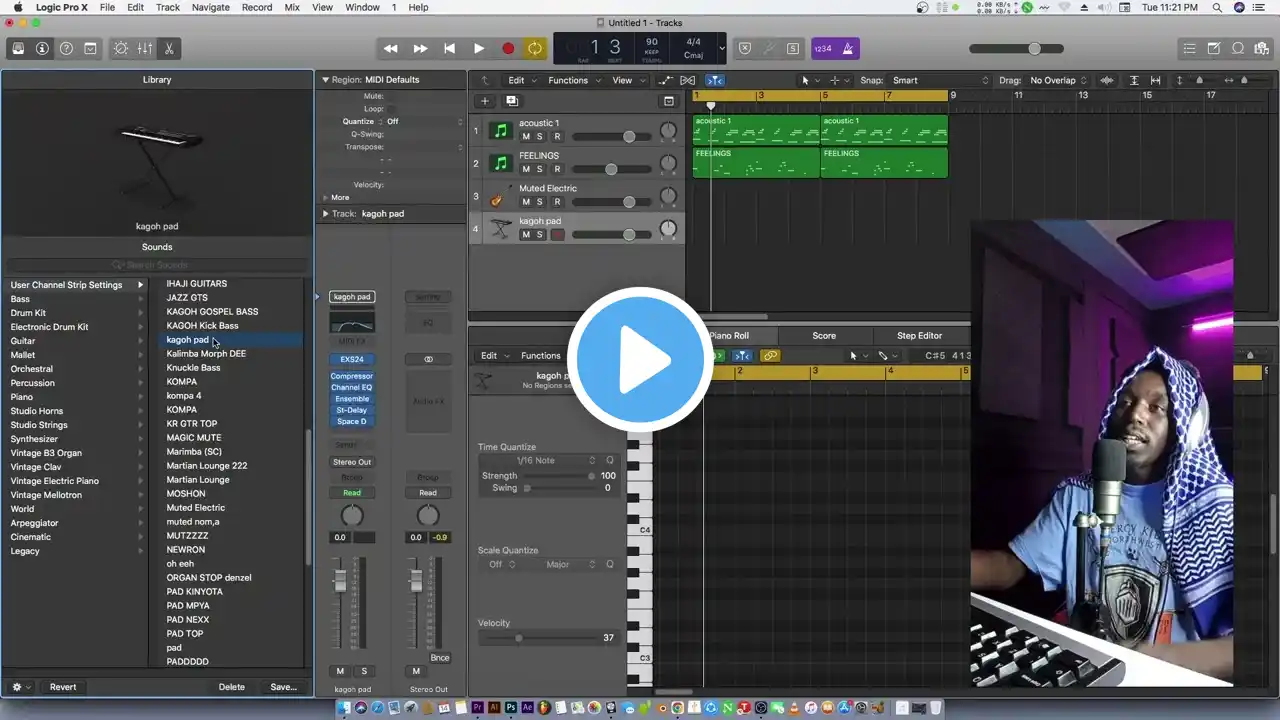The height and width of the screenshot is (720, 1280).
Task: Record-enable the kagoh pad track
Action: pyautogui.click(x=558, y=235)
